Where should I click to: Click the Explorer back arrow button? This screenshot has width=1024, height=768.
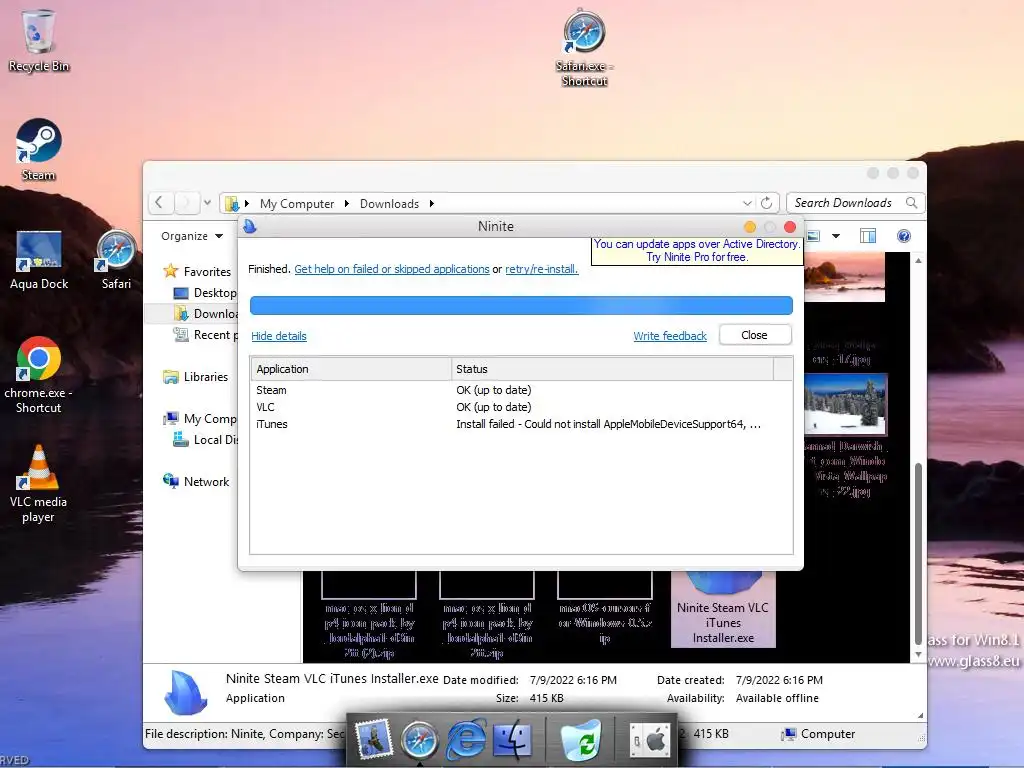coord(159,202)
